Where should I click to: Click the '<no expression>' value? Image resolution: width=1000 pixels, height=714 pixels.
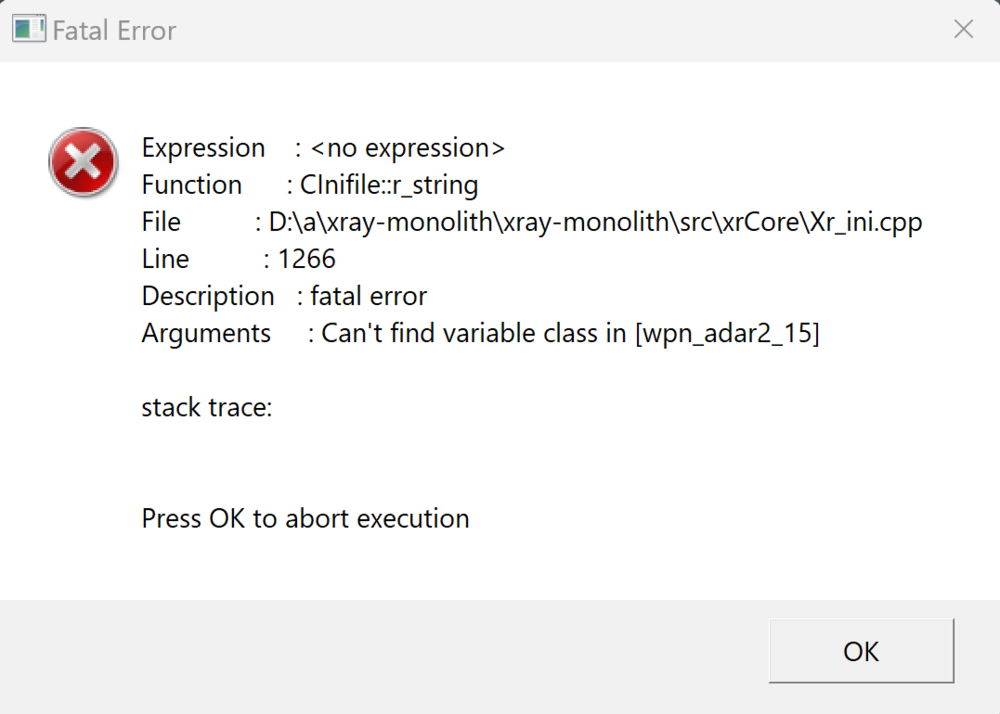pos(408,148)
